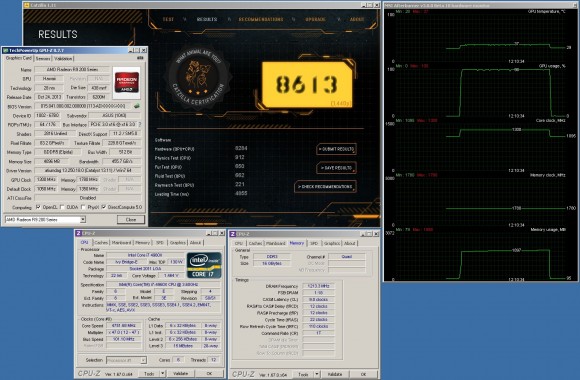Click OK in the CPU-Z processor window
The height and width of the screenshot is (380, 580).
point(209,374)
